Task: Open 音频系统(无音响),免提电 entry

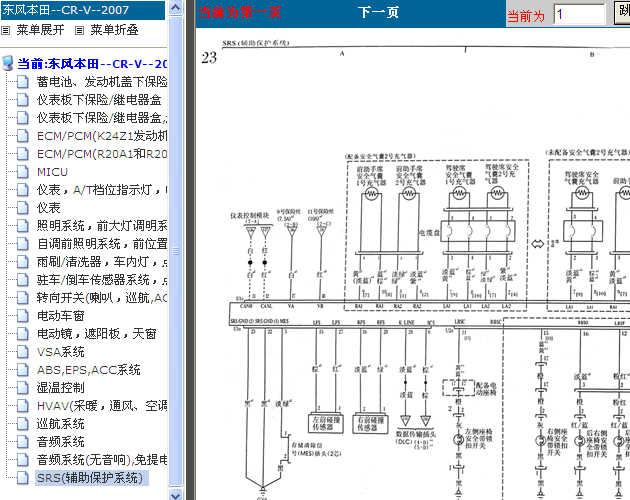Action: coord(102,460)
